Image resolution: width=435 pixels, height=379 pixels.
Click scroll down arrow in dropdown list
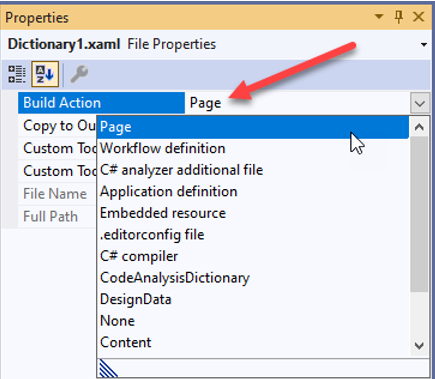pos(419,346)
